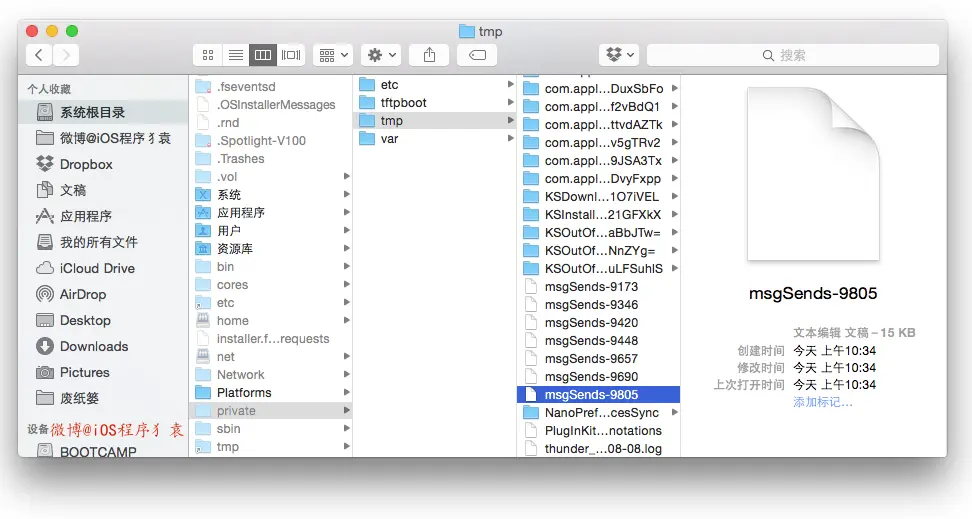The height and width of the screenshot is (519, 972).
Task: Select msgSends-9805 file
Action: coord(598,394)
